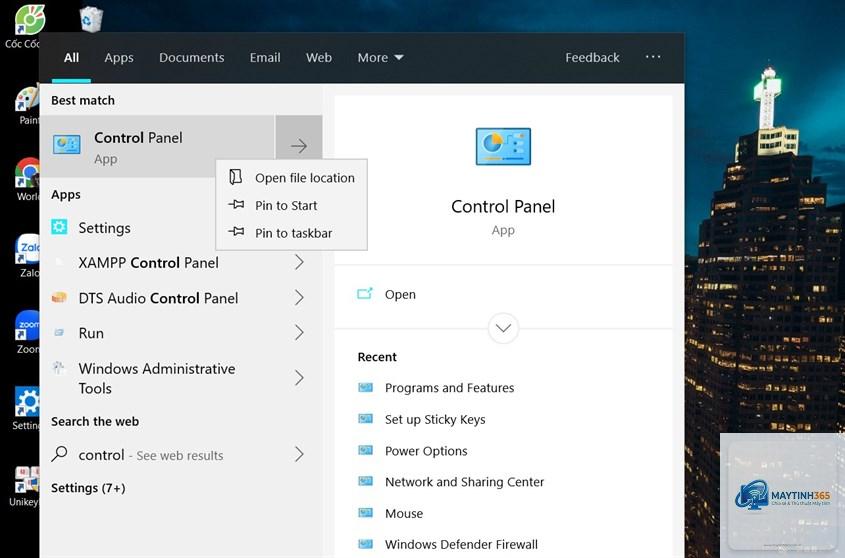Open the Settings gear desktop shortcut
Viewport: 845px width, 558px height.
pyautogui.click(x=27, y=408)
